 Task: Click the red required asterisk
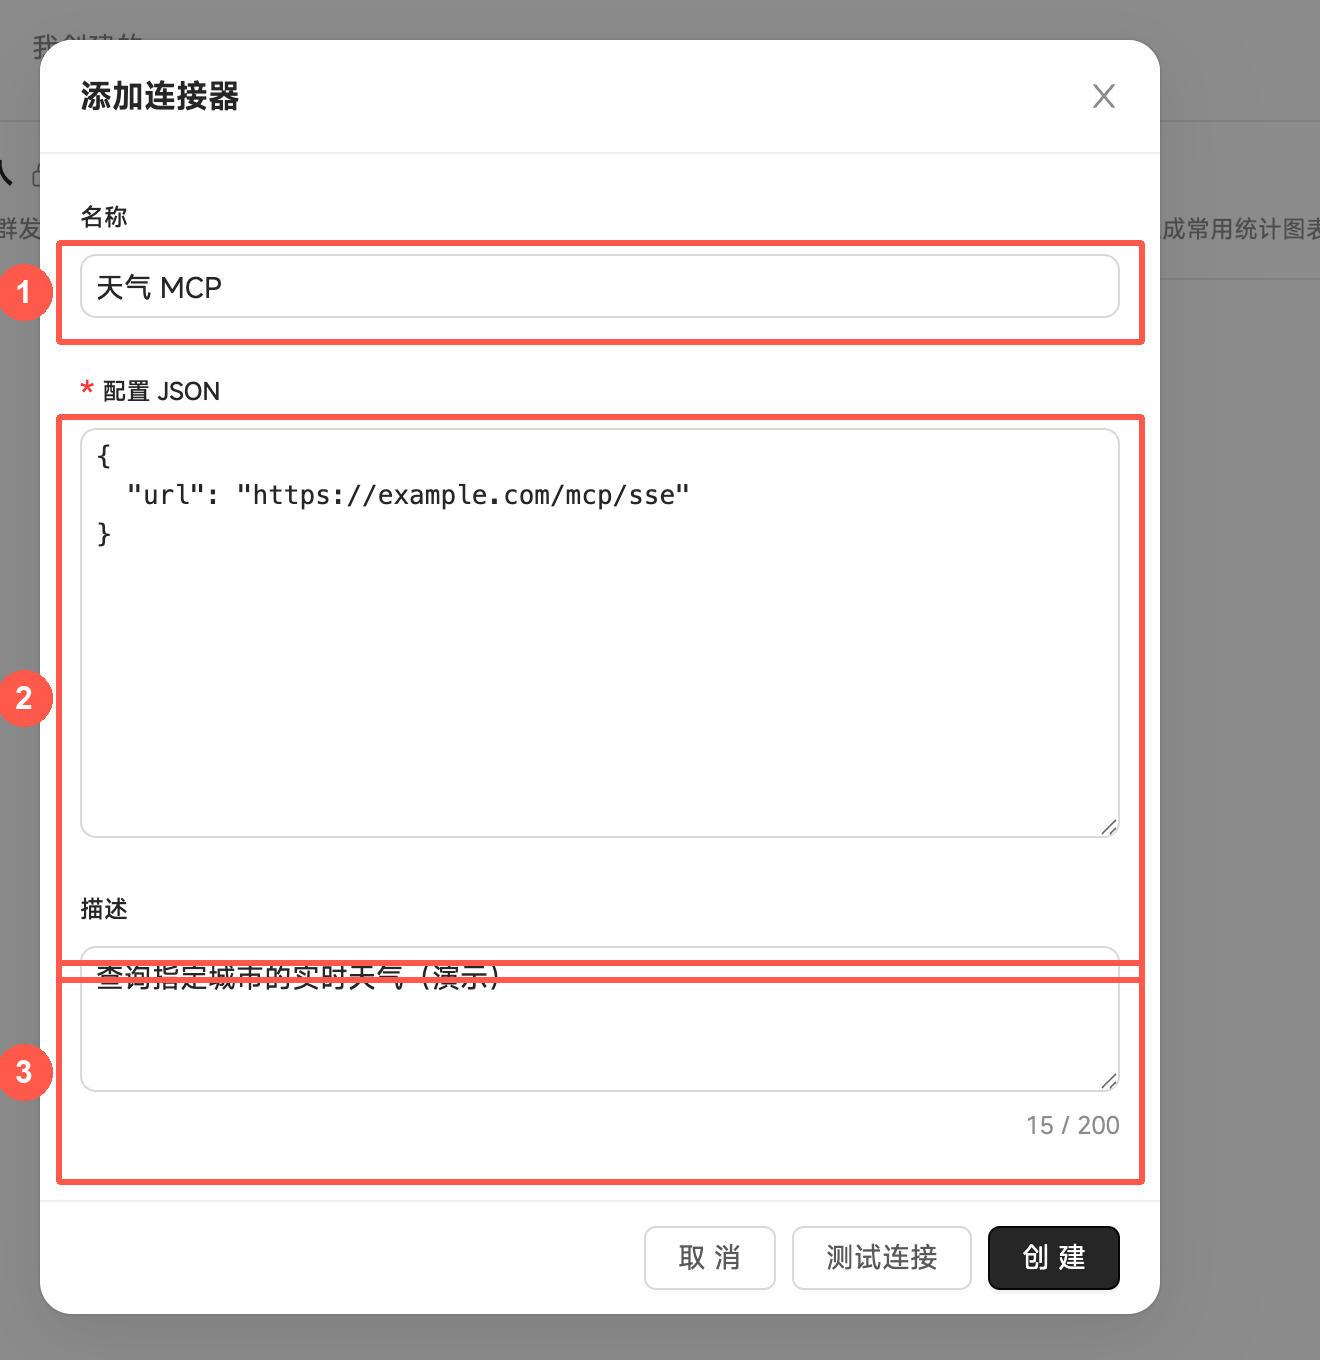click(x=87, y=390)
